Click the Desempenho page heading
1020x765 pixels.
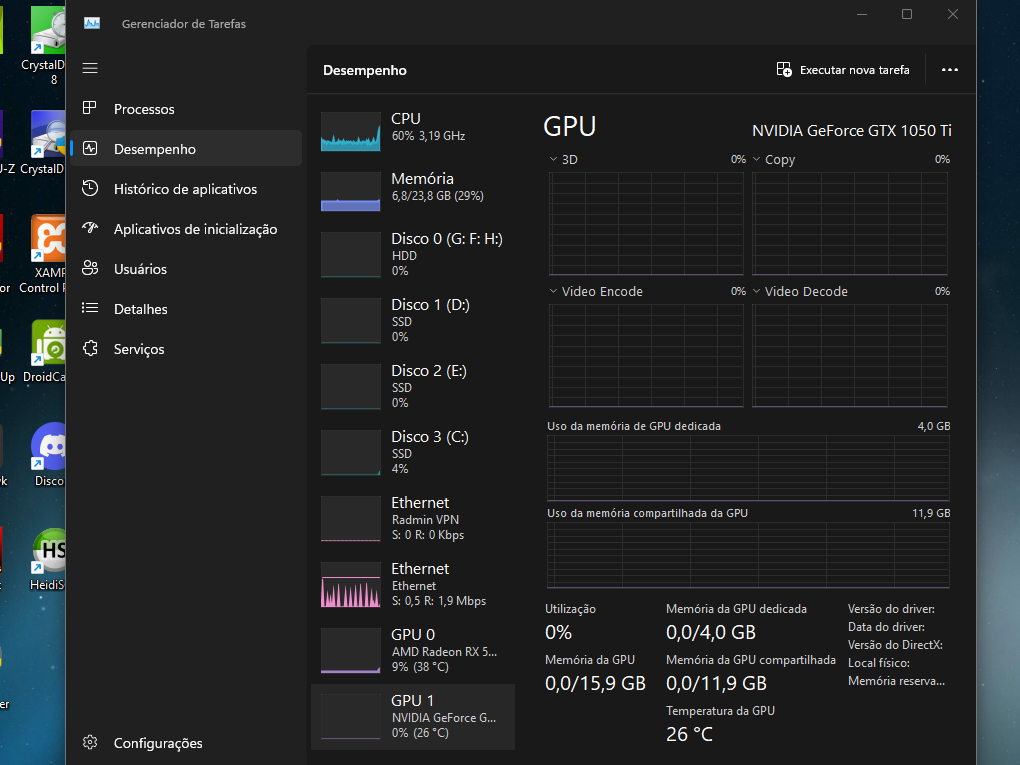365,70
